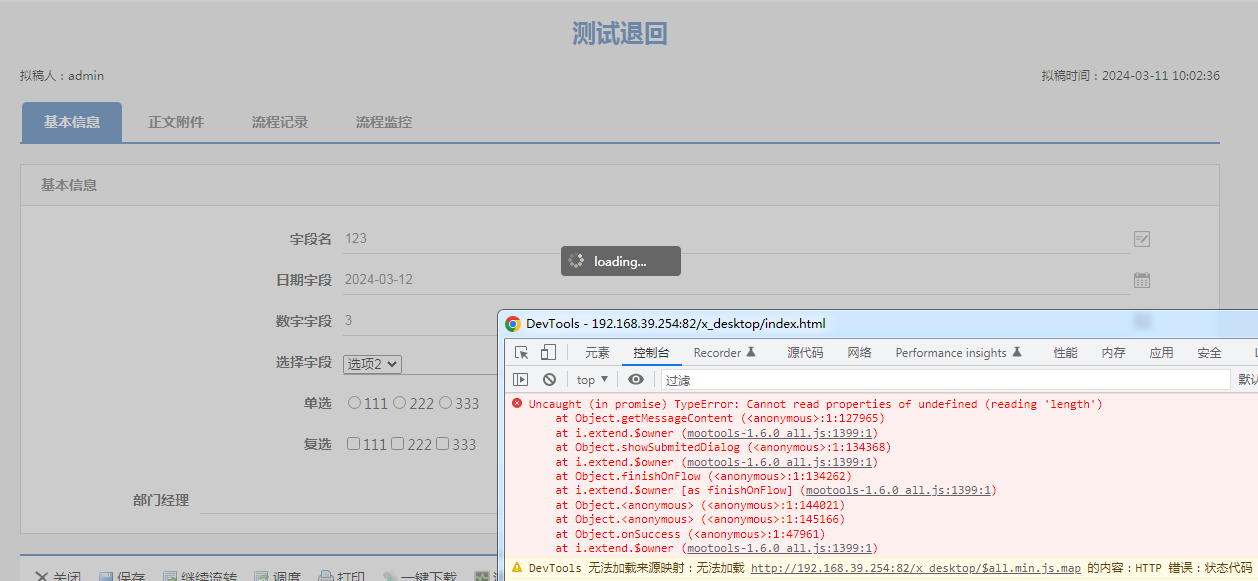Click the 拟稿人：admin text
The height and width of the screenshot is (581, 1258).
[x=62, y=76]
